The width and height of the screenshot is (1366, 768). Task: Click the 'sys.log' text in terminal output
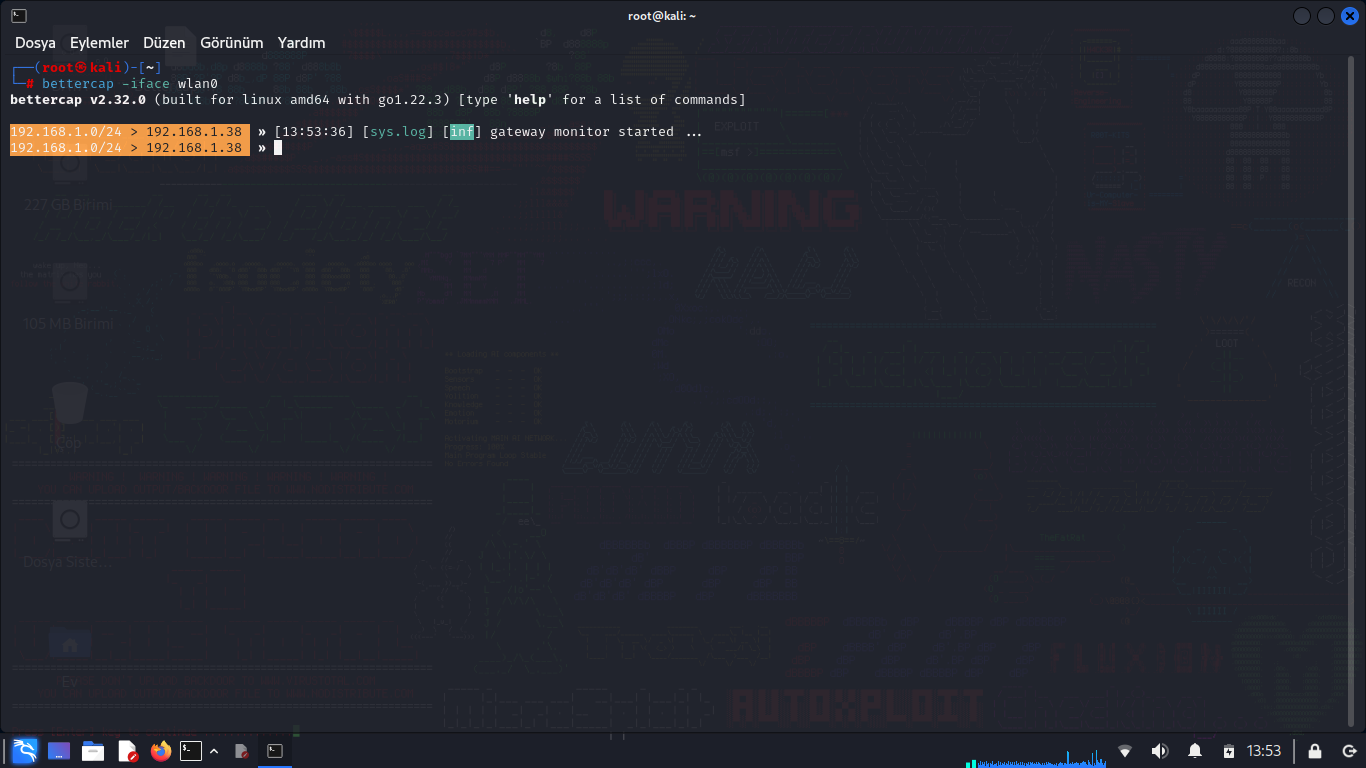(x=398, y=132)
